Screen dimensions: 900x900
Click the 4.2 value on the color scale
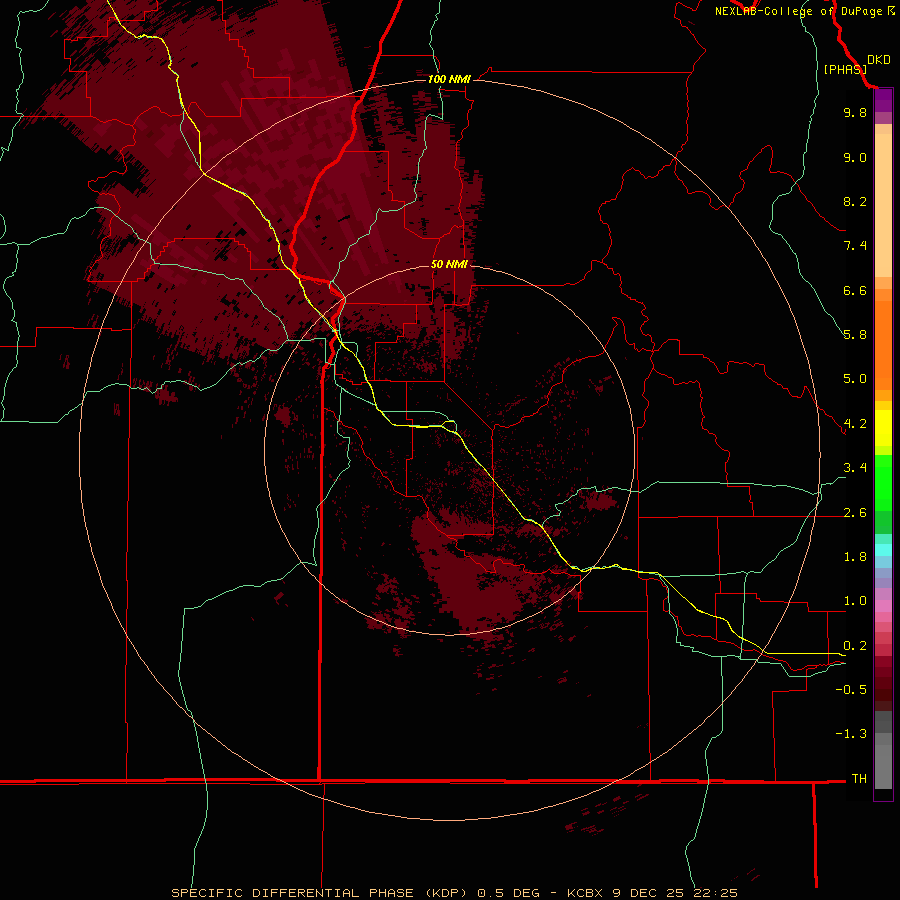855,424
